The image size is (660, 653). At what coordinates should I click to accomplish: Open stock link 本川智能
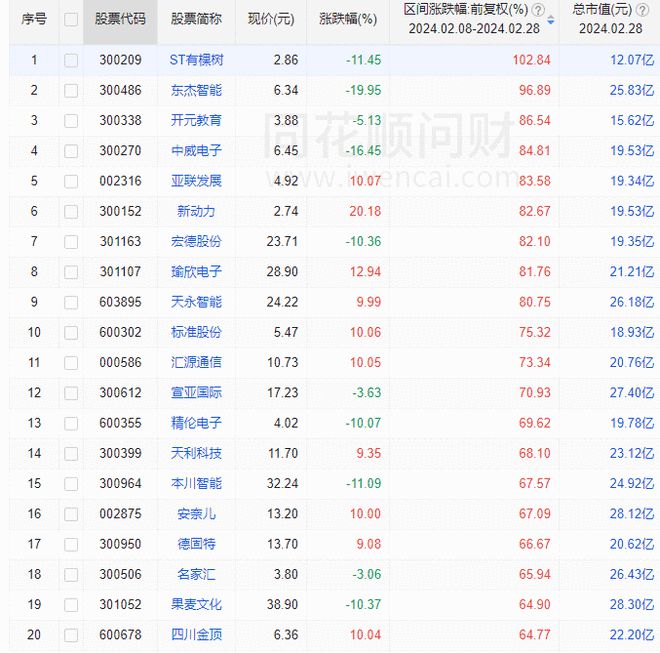click(x=196, y=483)
